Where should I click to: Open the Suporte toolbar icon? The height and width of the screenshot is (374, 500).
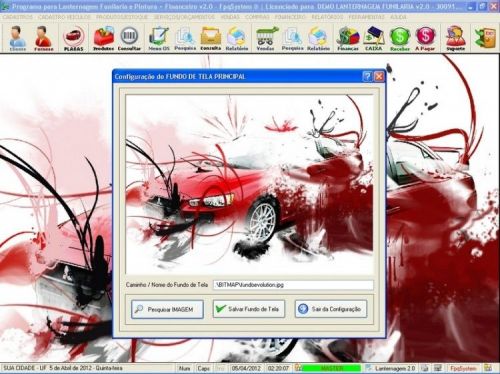[x=455, y=39]
